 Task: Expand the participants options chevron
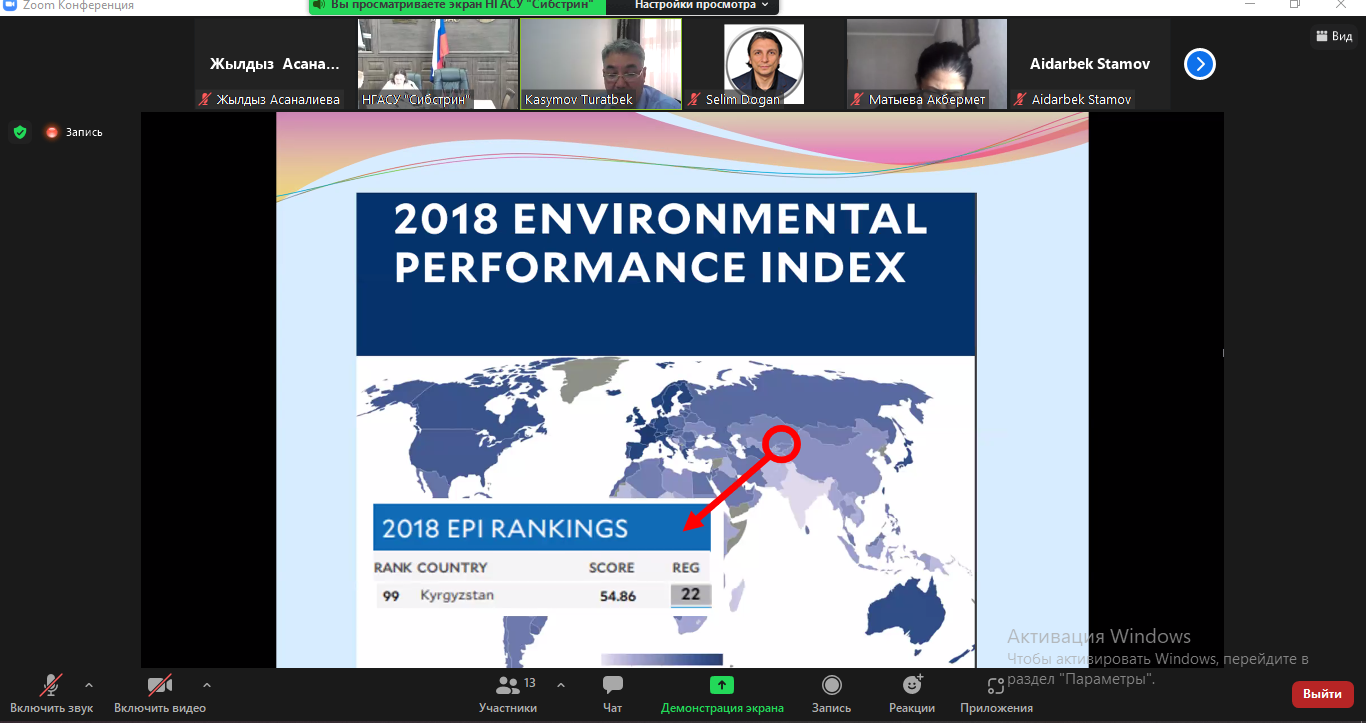click(560, 685)
